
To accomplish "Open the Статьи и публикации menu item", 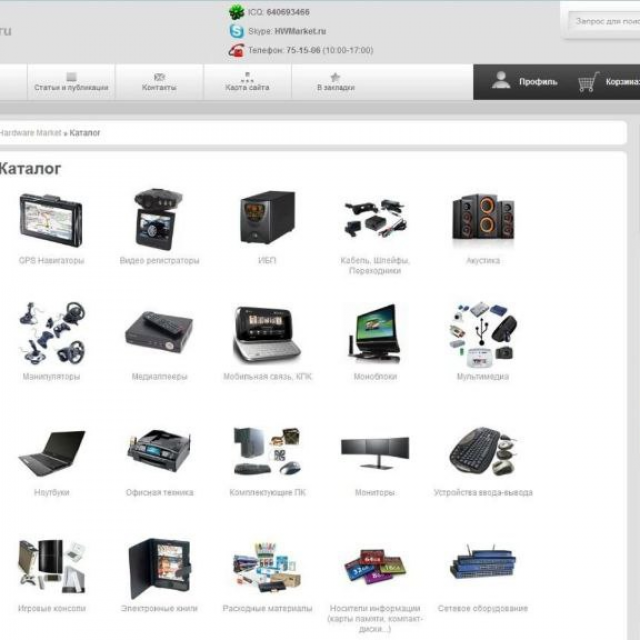I will [x=71, y=82].
